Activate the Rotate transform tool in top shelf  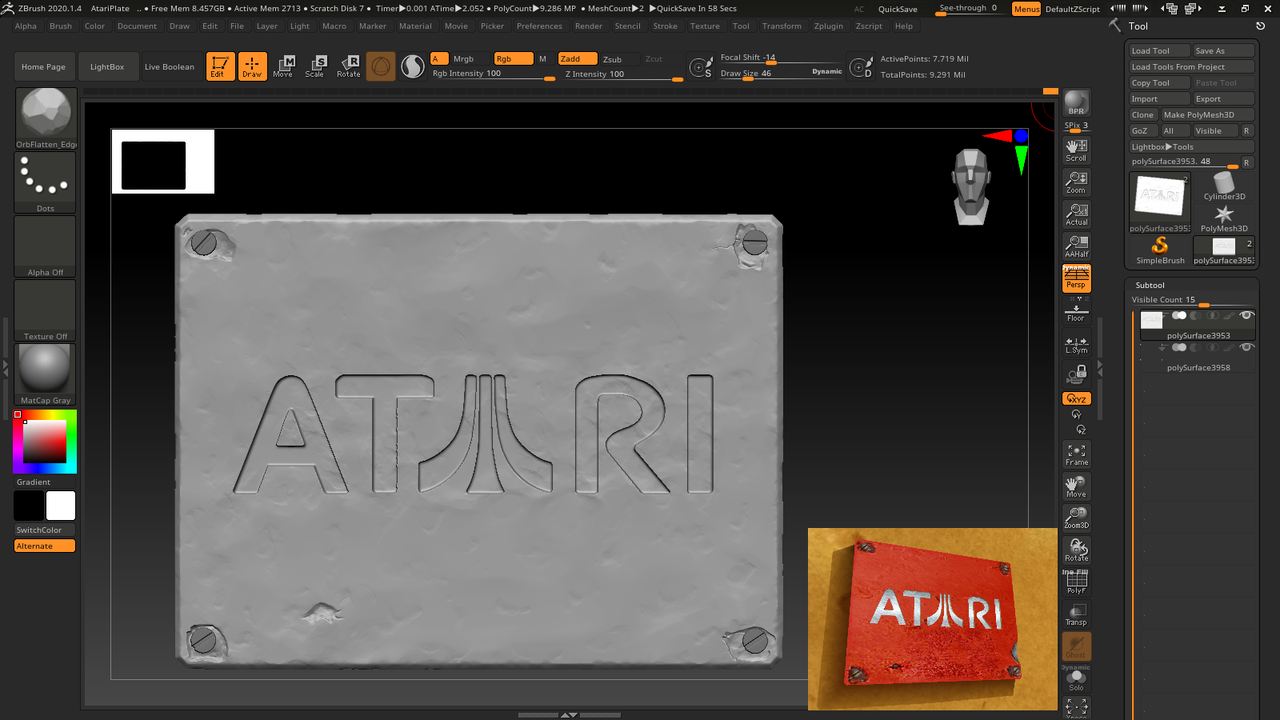348,66
